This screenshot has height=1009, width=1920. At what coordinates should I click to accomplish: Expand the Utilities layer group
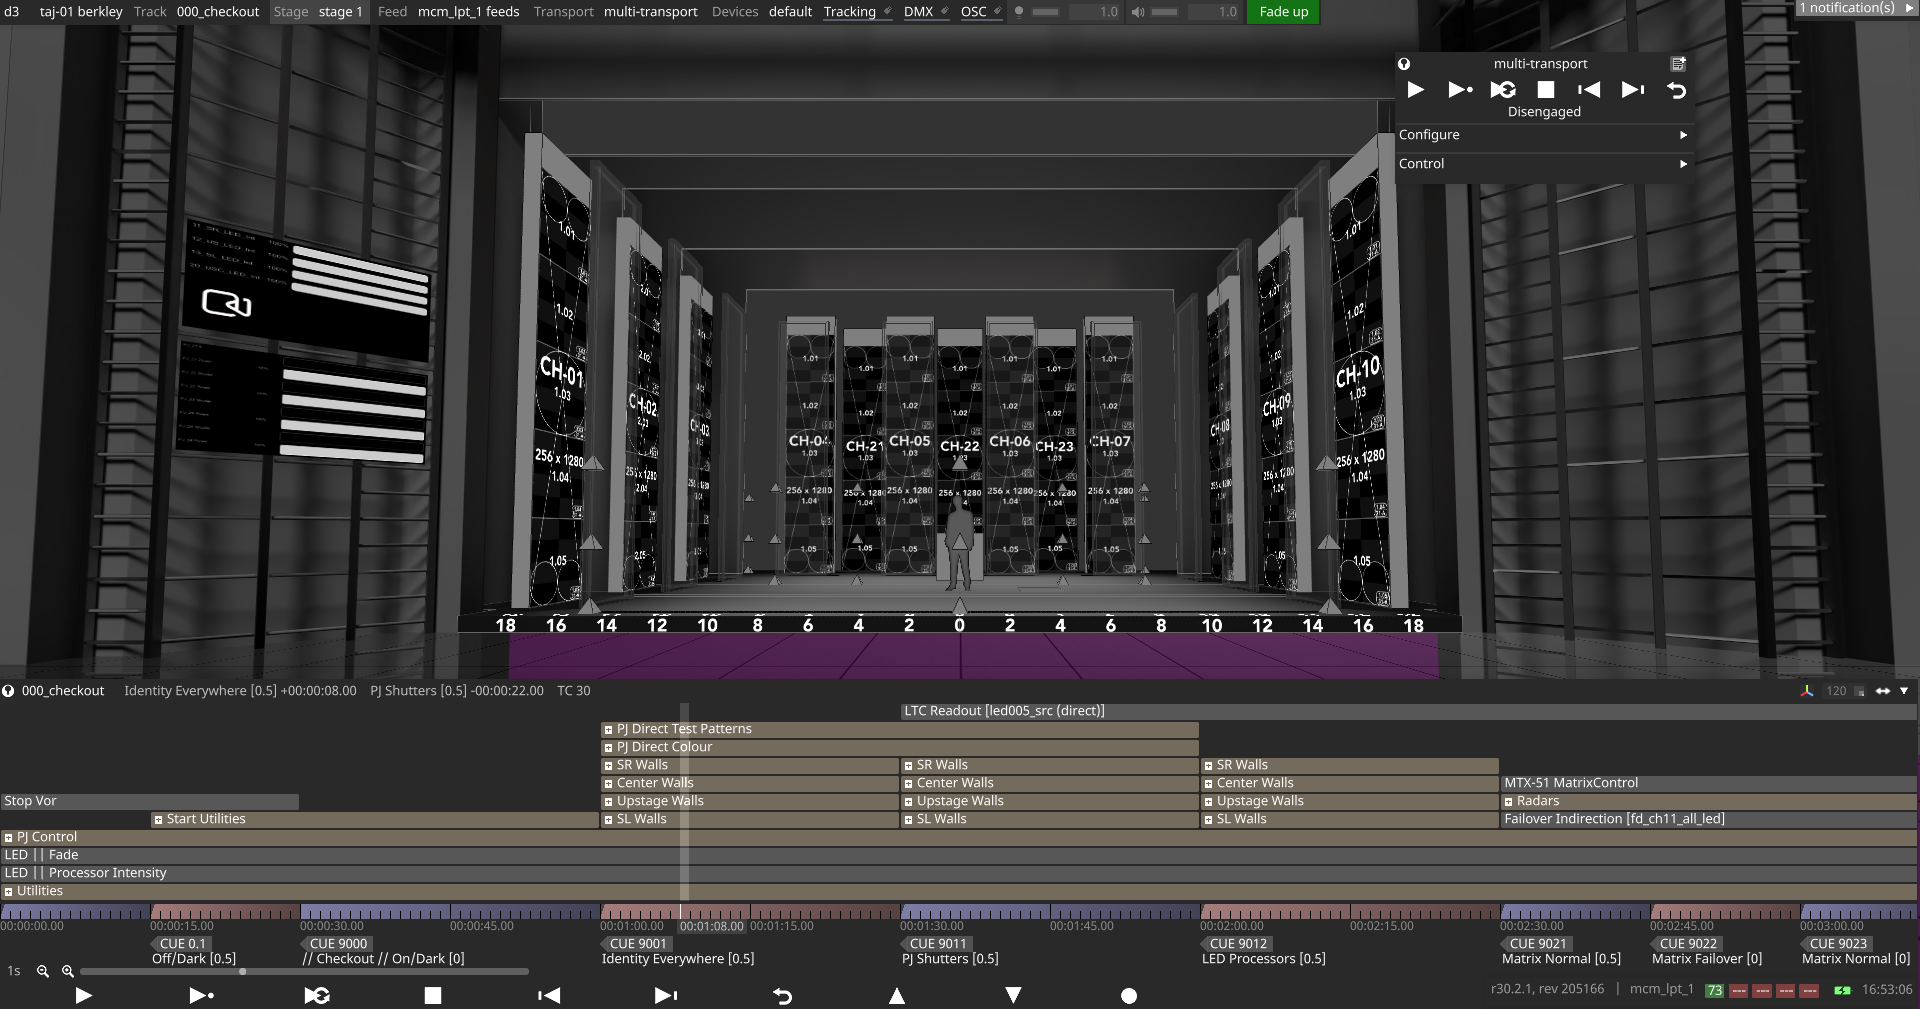click(x=8, y=892)
